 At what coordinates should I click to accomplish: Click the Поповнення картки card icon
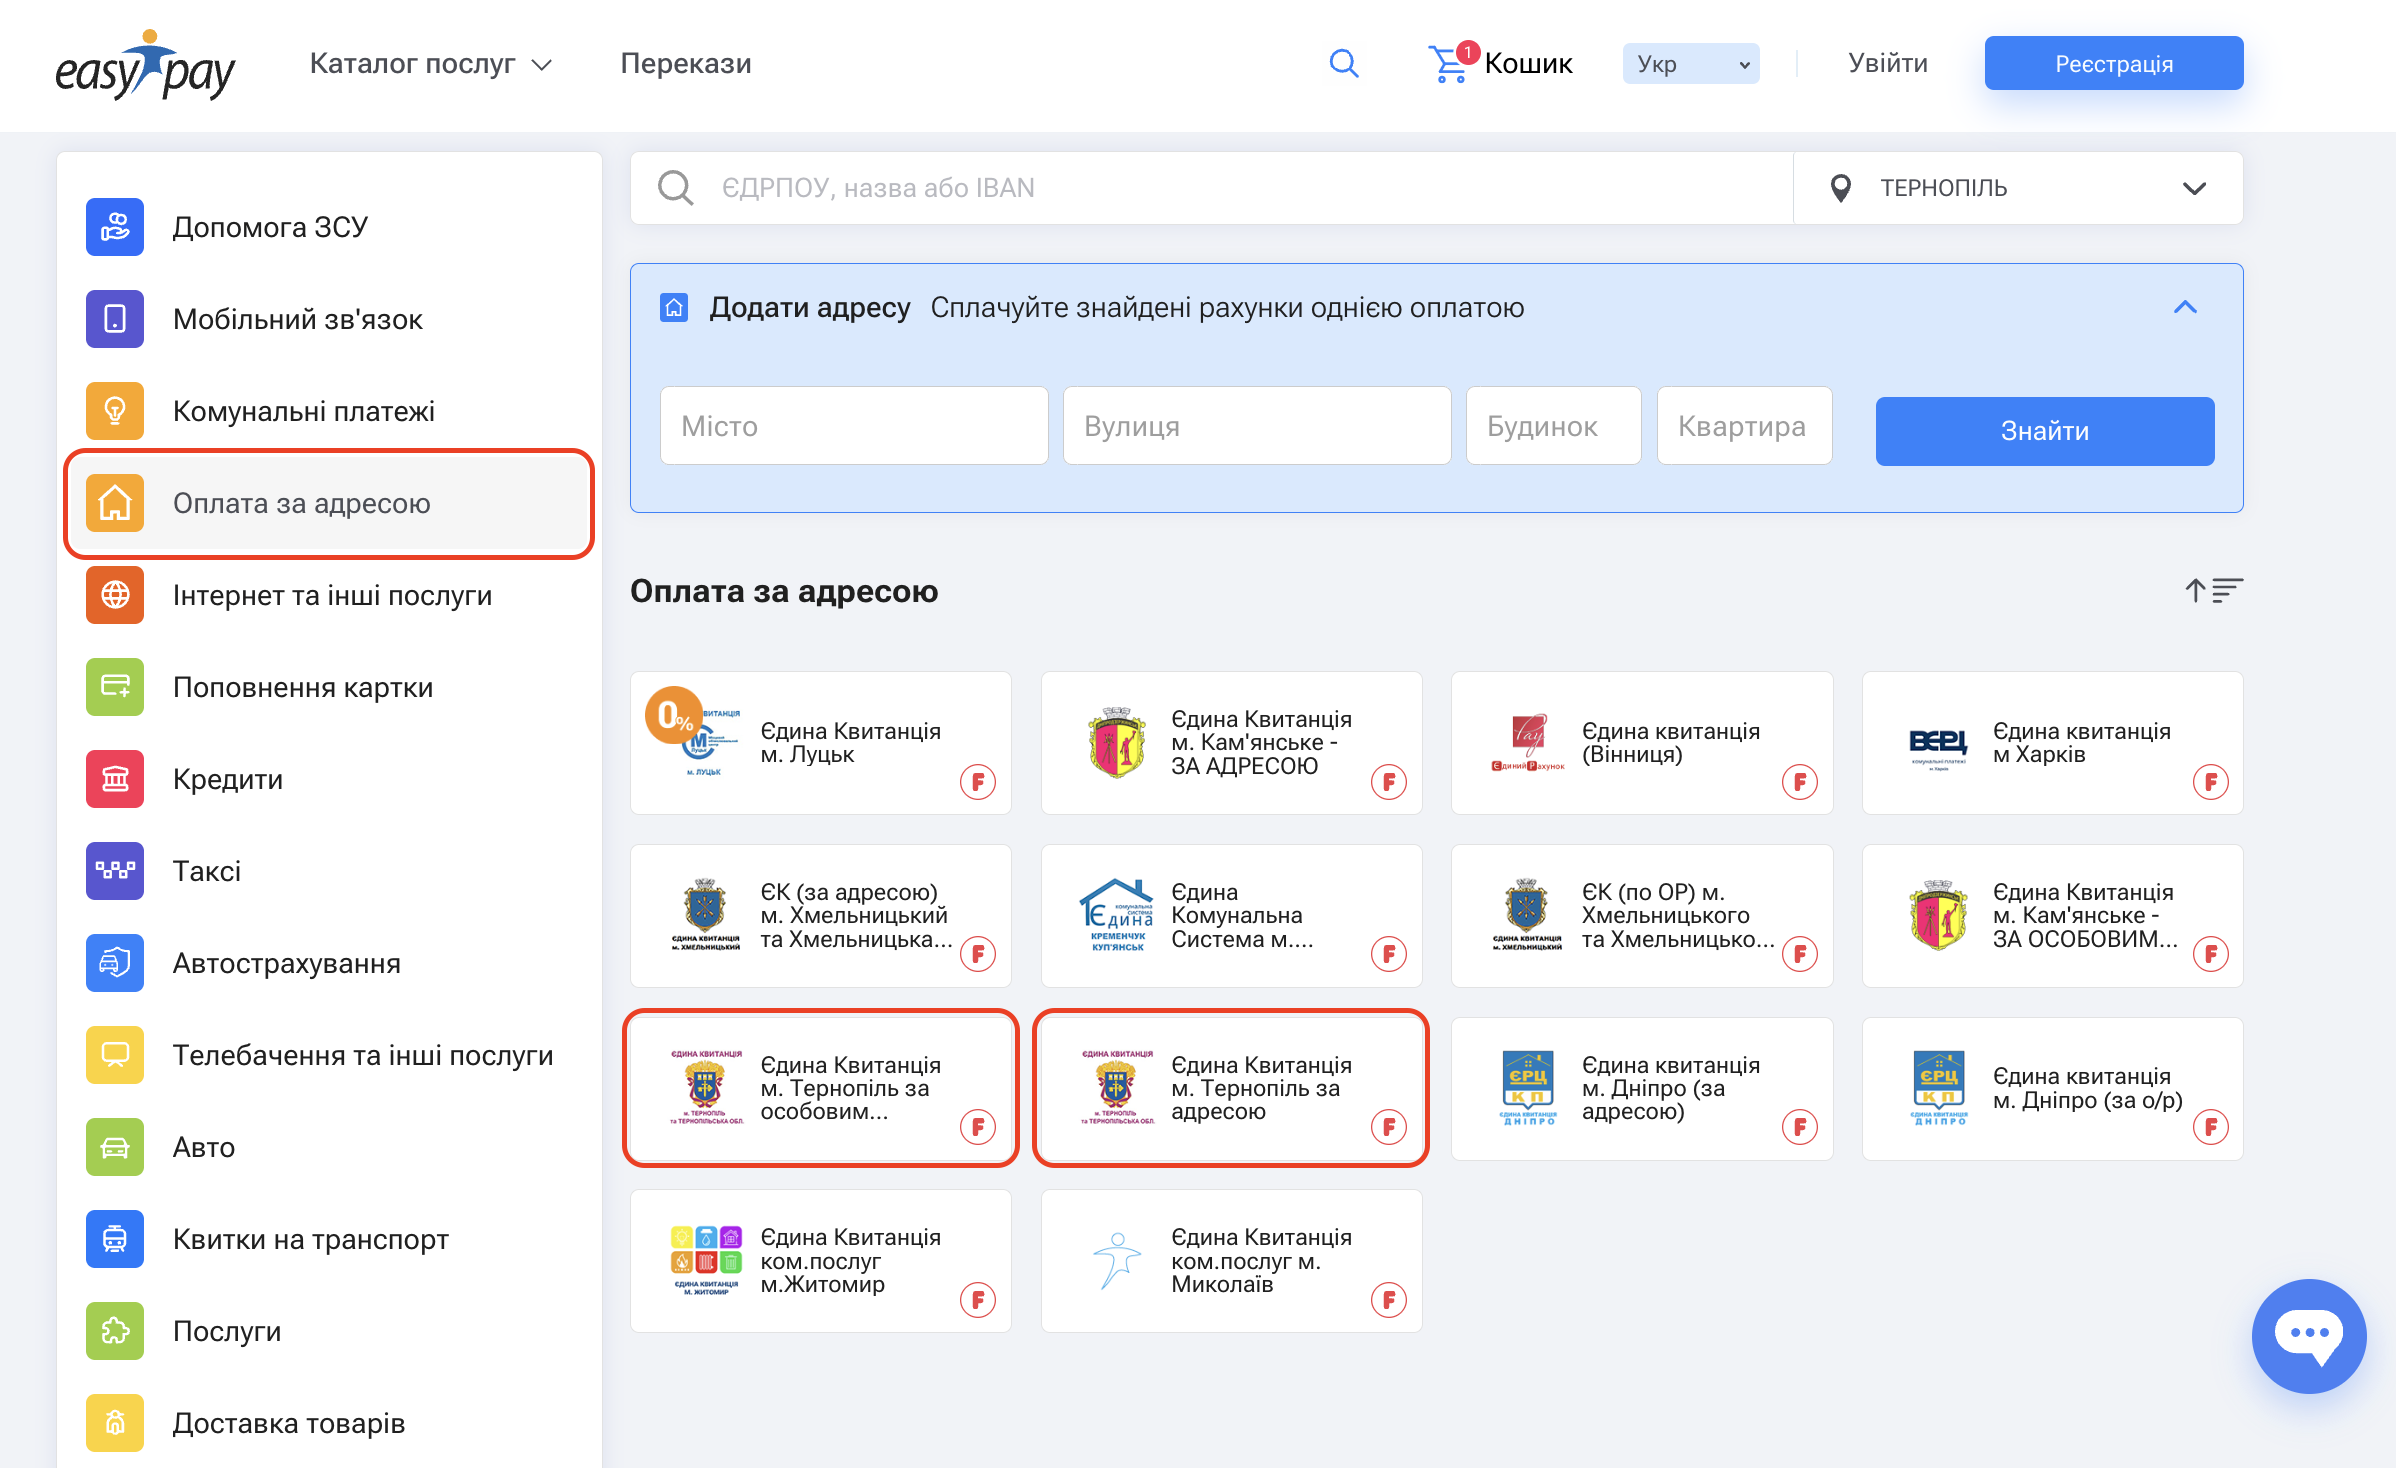coord(115,687)
